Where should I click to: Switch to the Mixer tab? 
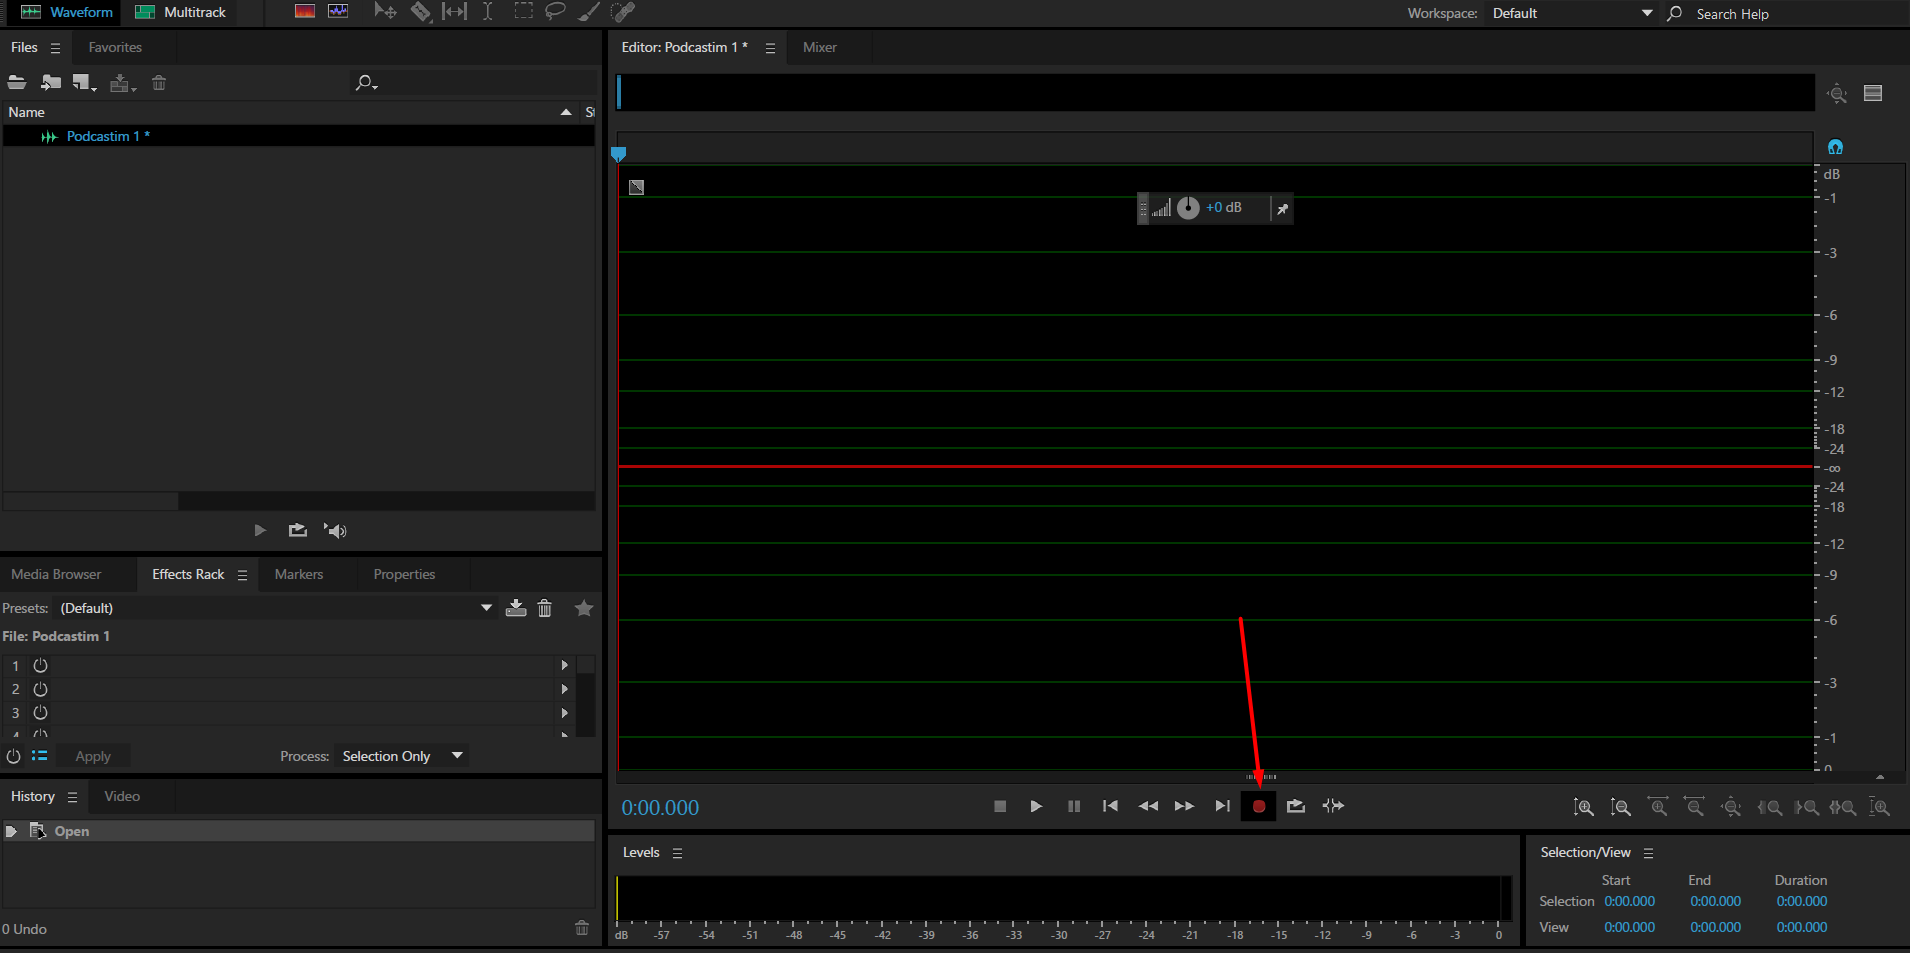click(820, 47)
